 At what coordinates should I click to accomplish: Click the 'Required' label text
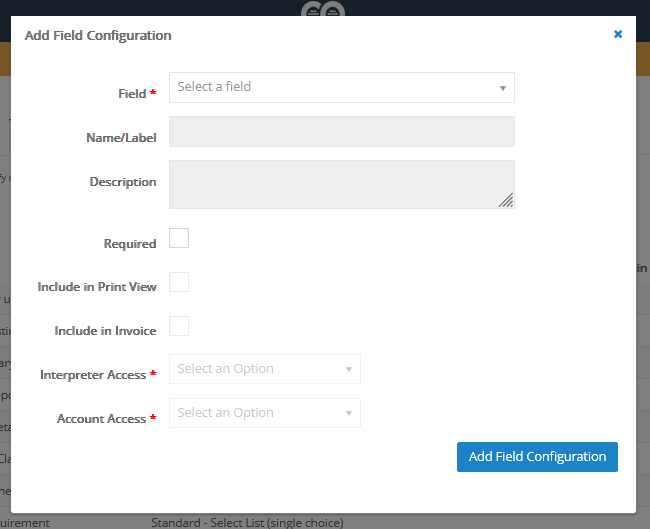tap(130, 244)
